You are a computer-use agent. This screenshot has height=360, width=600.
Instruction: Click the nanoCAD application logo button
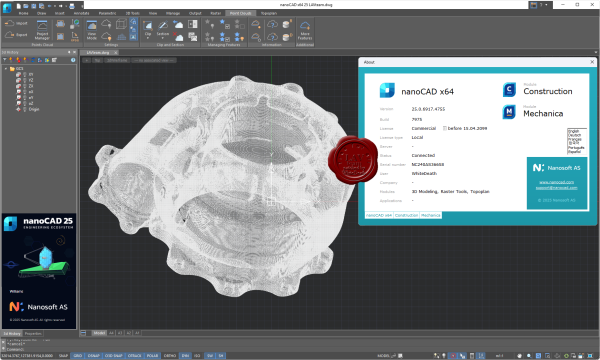click(x=7, y=8)
